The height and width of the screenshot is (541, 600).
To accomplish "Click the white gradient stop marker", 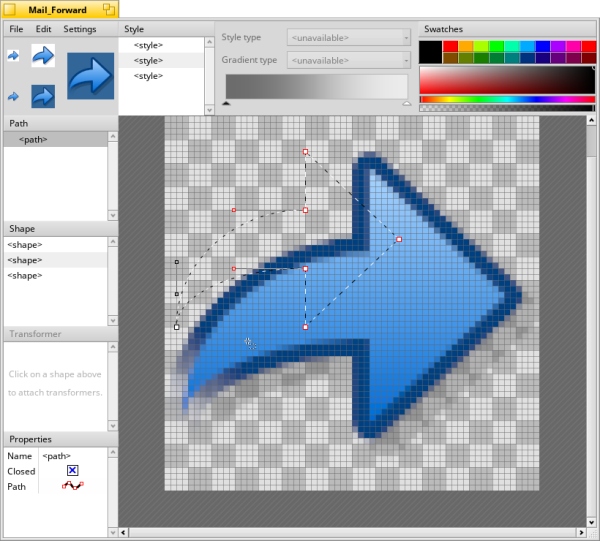I will pyautogui.click(x=406, y=103).
